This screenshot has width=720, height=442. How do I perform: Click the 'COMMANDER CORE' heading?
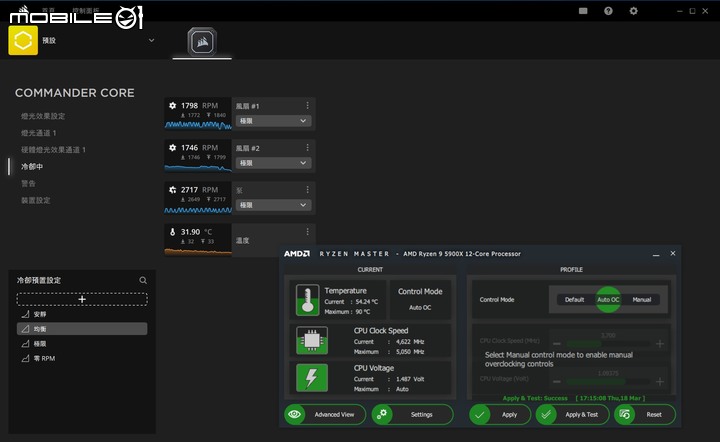click(75, 93)
